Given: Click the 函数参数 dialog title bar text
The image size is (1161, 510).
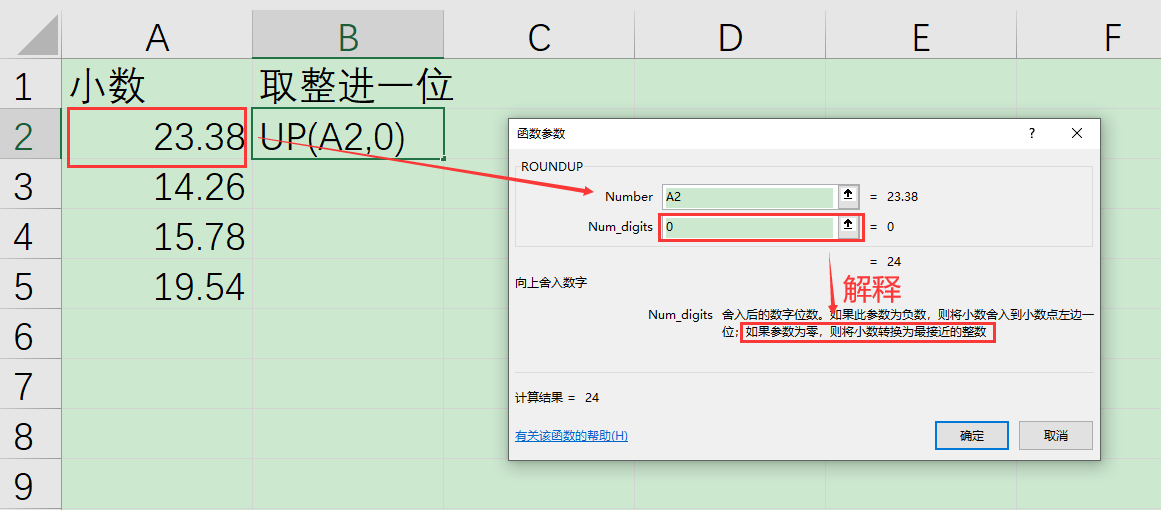Looking at the screenshot, I should 541,133.
